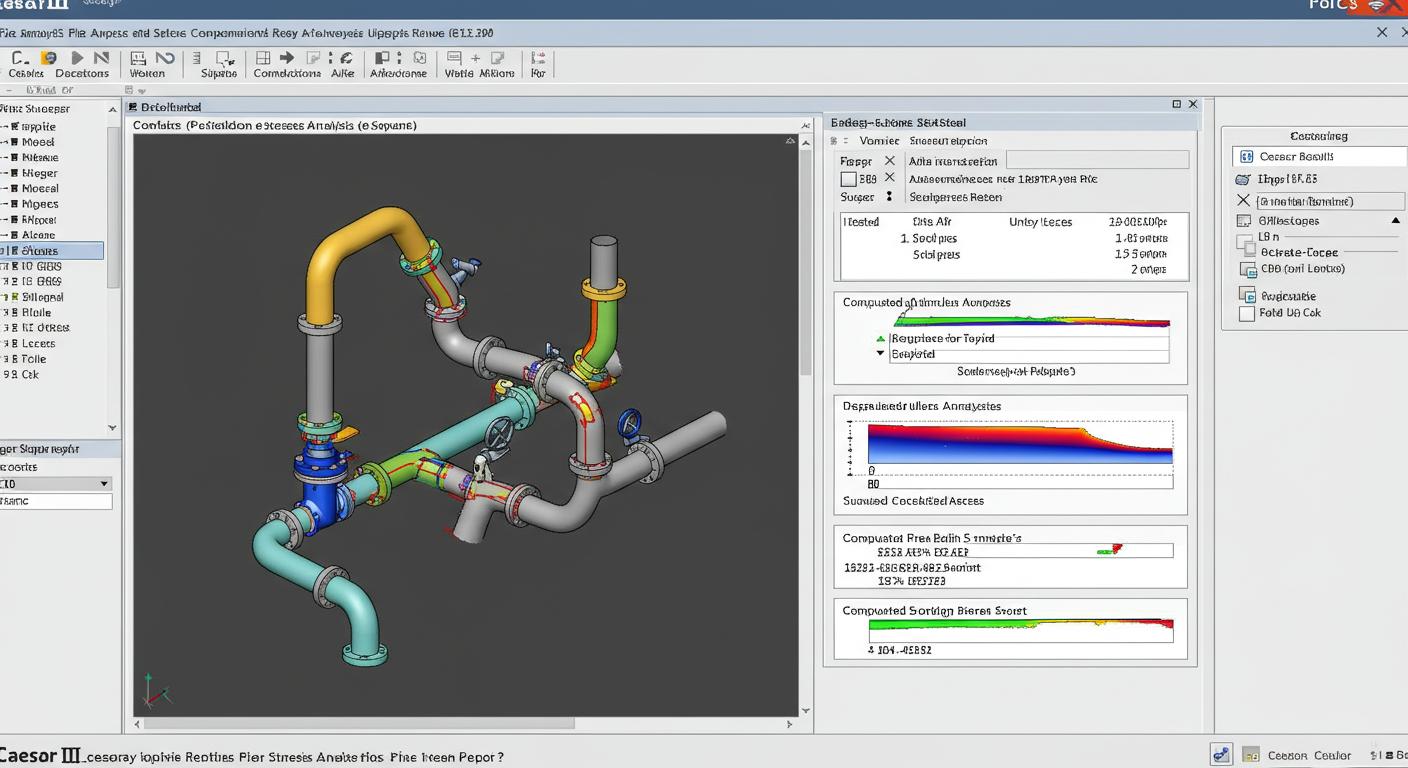Click the tree panel scroll-up arrow
This screenshot has height=768, width=1408.
click(x=112, y=108)
